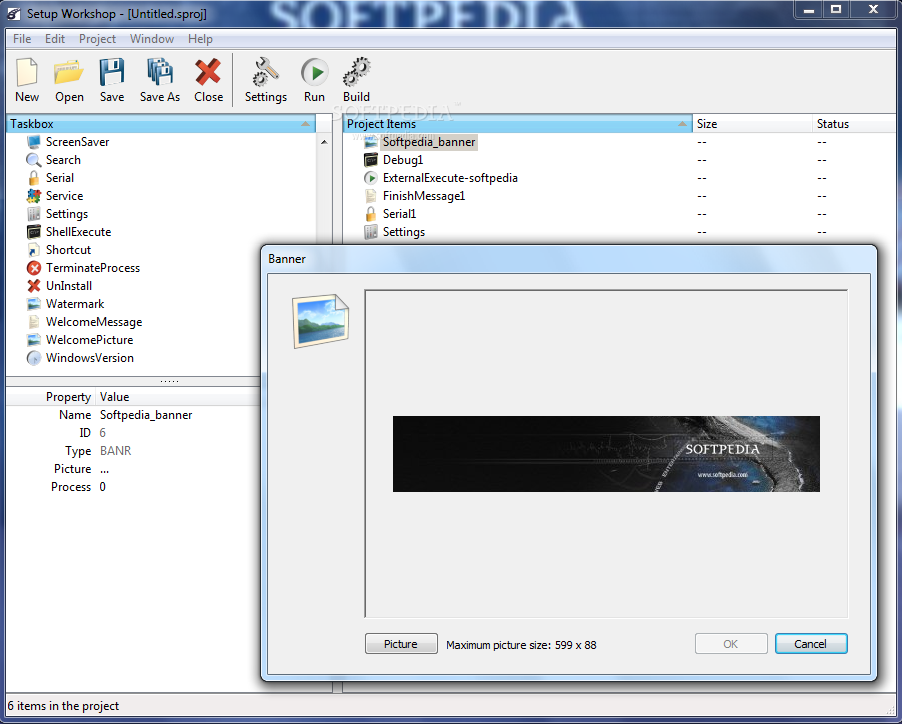902x724 pixels.
Task: Click the Debug1 icon in Project Items
Action: tap(371, 160)
